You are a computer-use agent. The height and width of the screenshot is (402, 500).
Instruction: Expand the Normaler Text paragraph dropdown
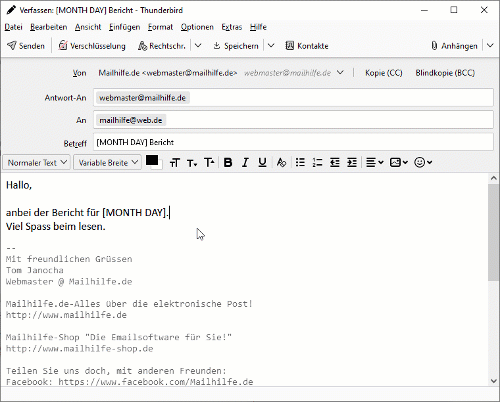tap(37, 163)
